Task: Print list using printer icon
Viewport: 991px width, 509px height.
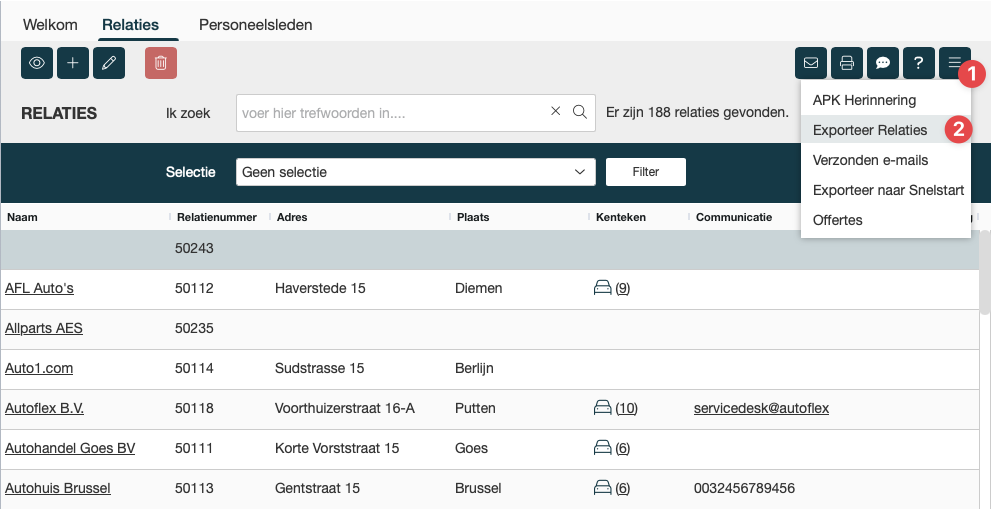Action: [x=847, y=63]
